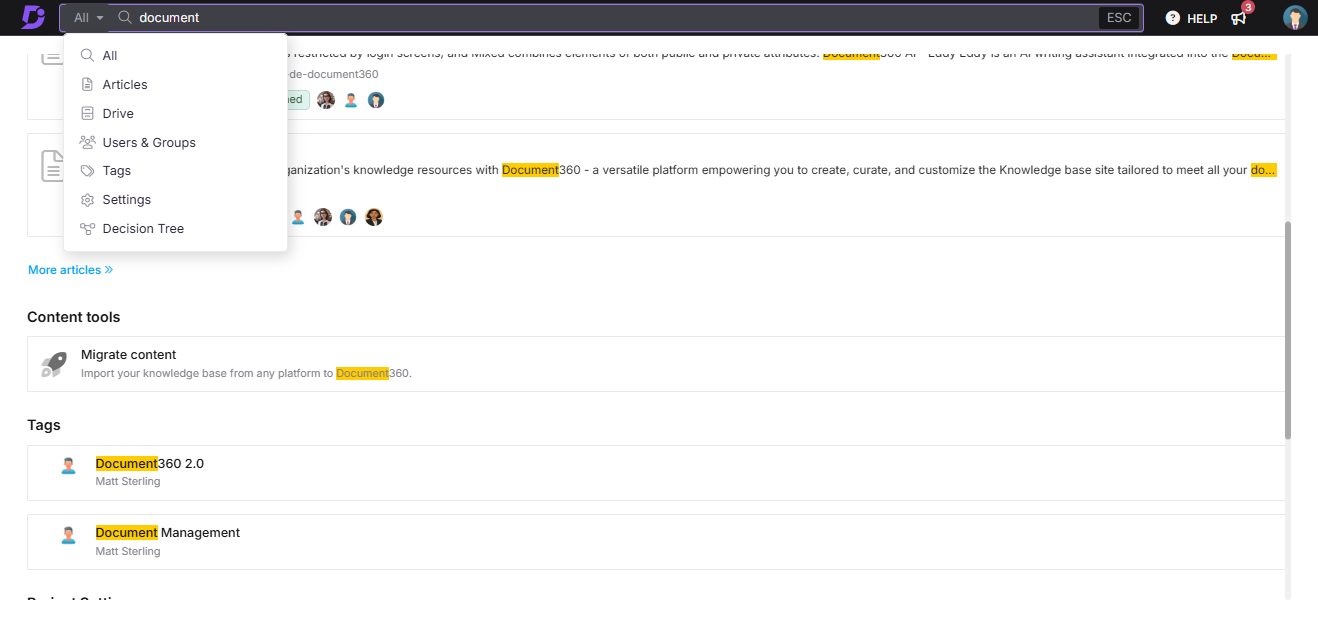The height and width of the screenshot is (619, 1318).
Task: Click the Tags section heading
Action: (44, 425)
